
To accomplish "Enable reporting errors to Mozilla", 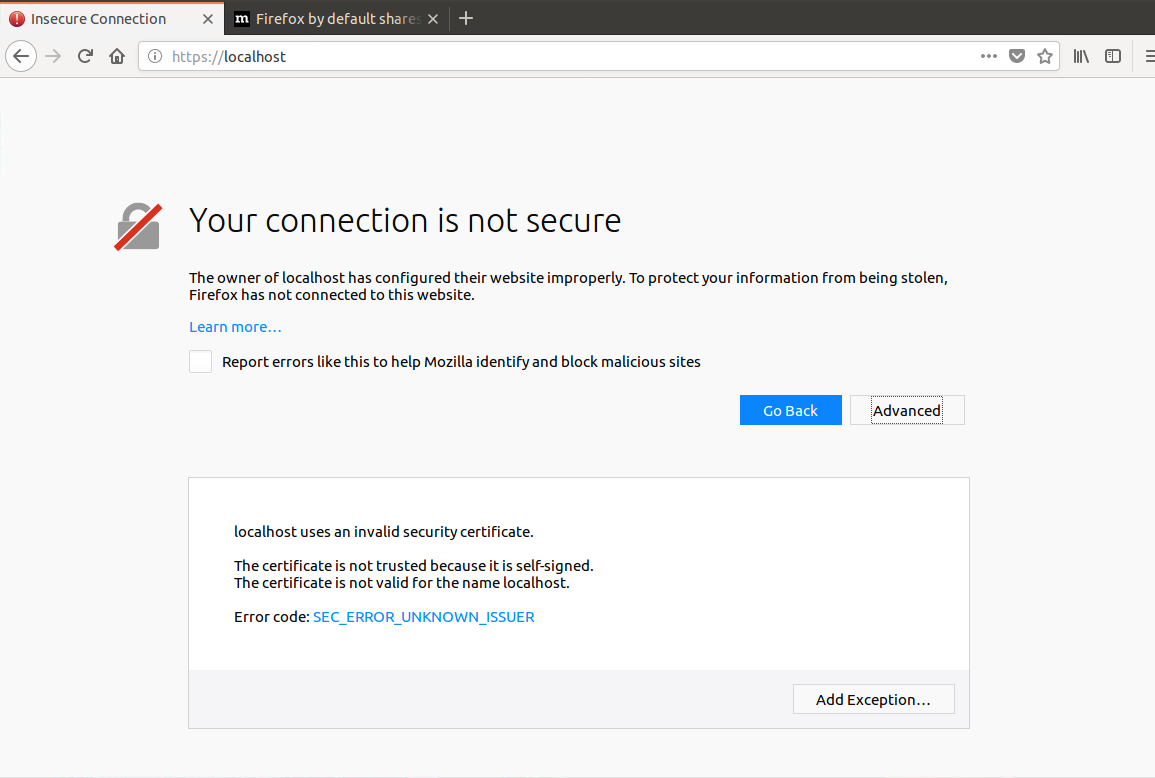I will coord(200,361).
